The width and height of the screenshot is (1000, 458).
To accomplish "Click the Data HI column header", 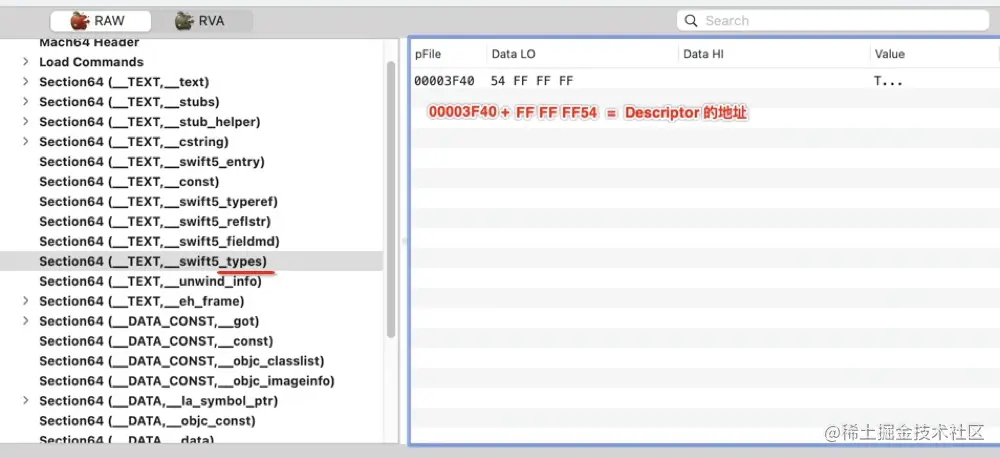I will click(x=774, y=54).
